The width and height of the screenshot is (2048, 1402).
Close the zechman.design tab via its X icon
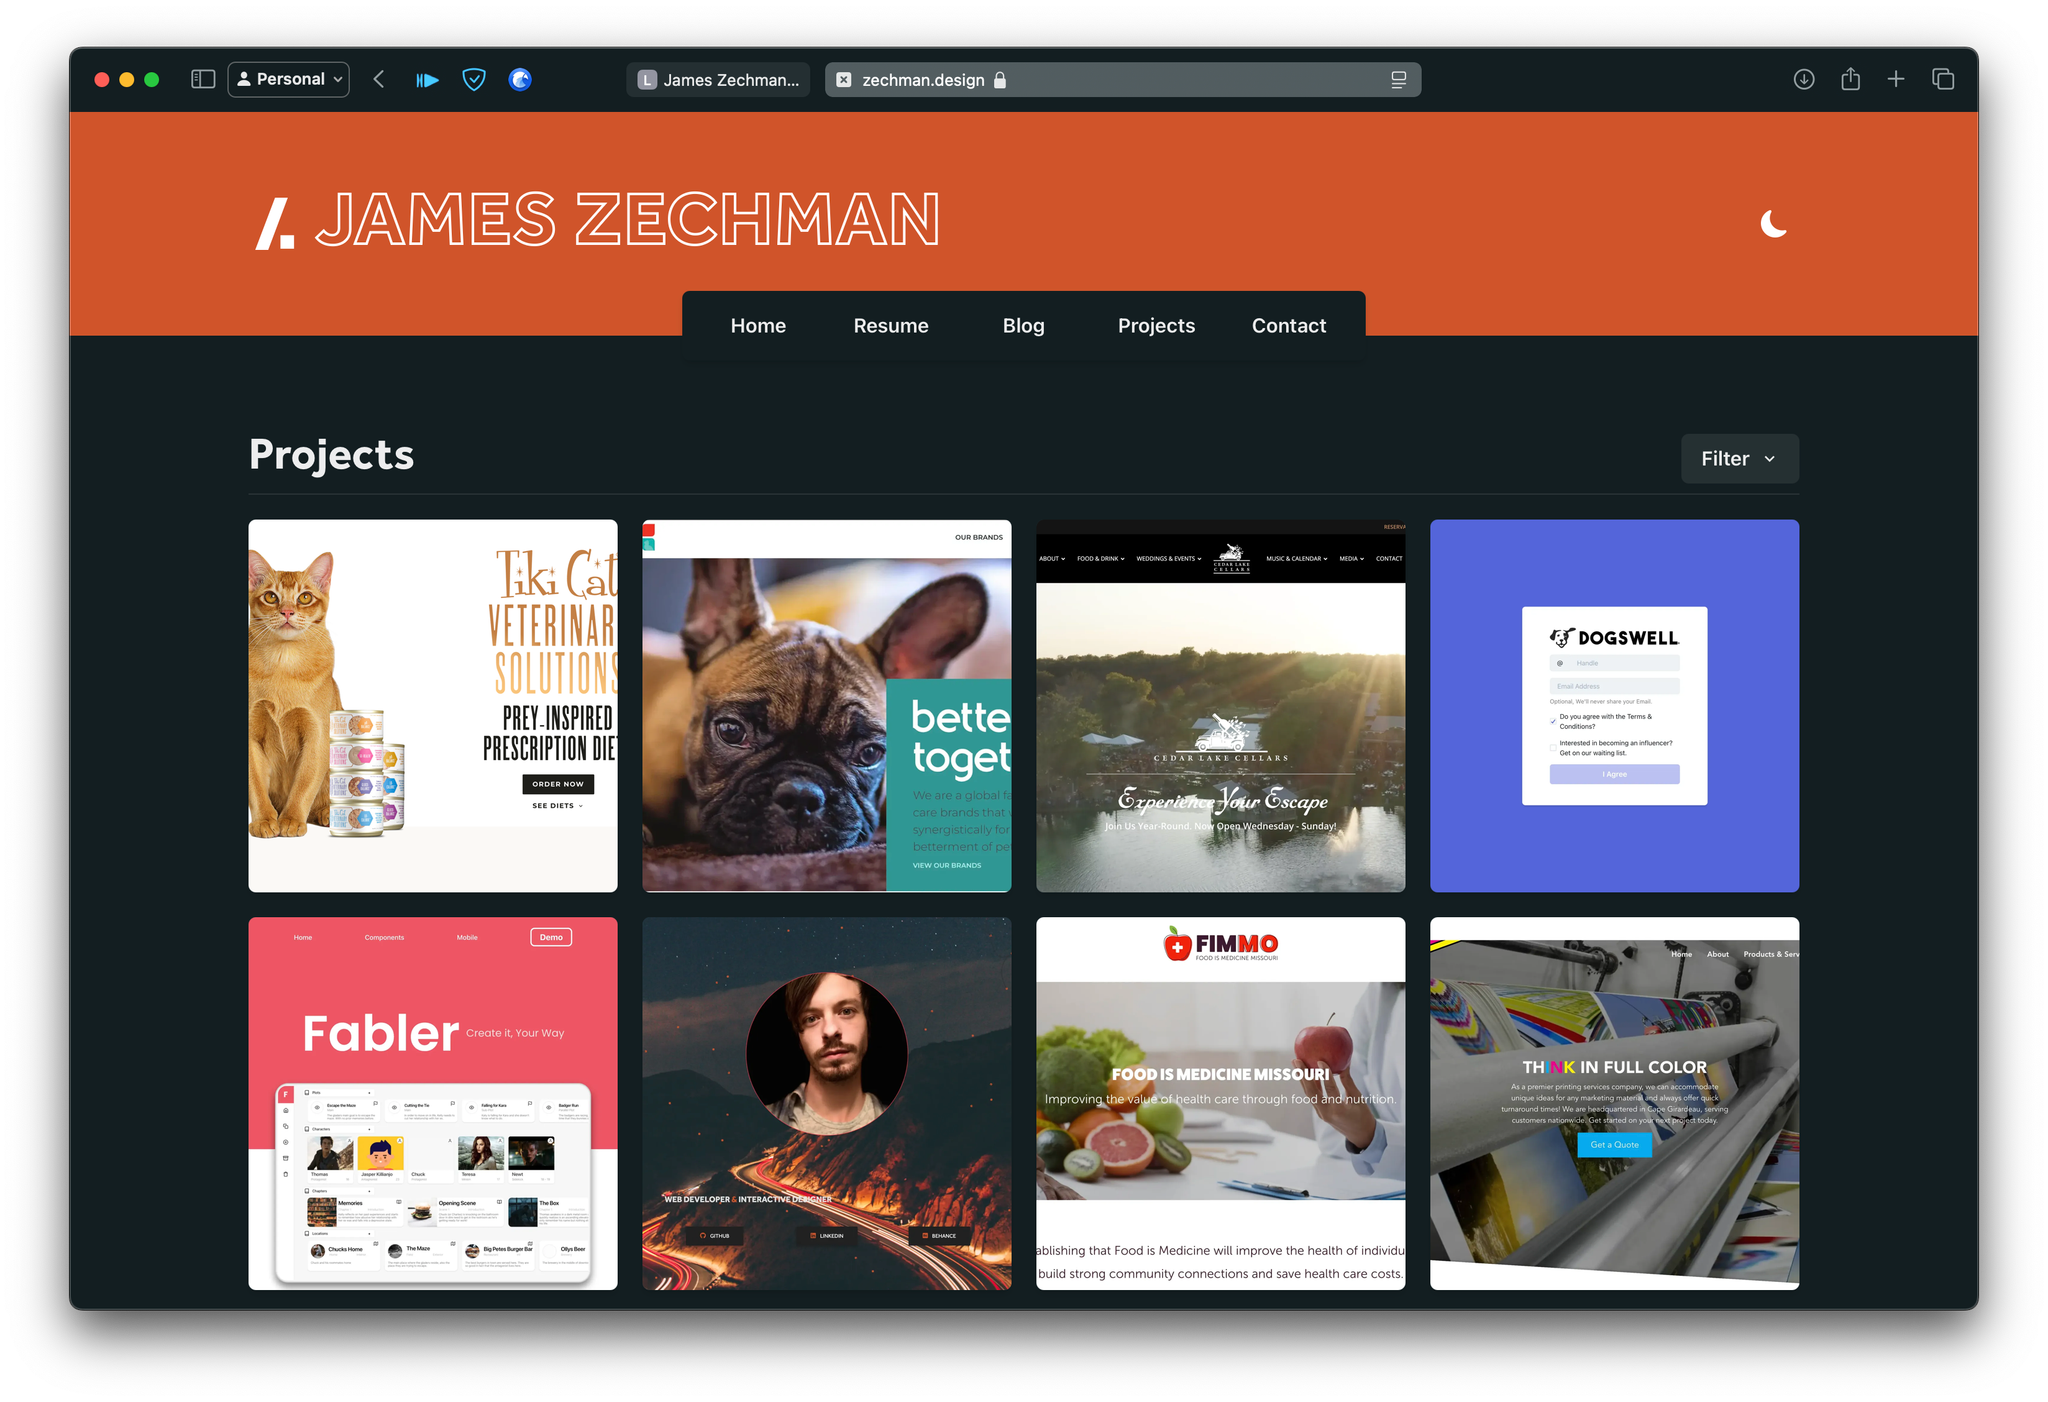click(x=844, y=80)
